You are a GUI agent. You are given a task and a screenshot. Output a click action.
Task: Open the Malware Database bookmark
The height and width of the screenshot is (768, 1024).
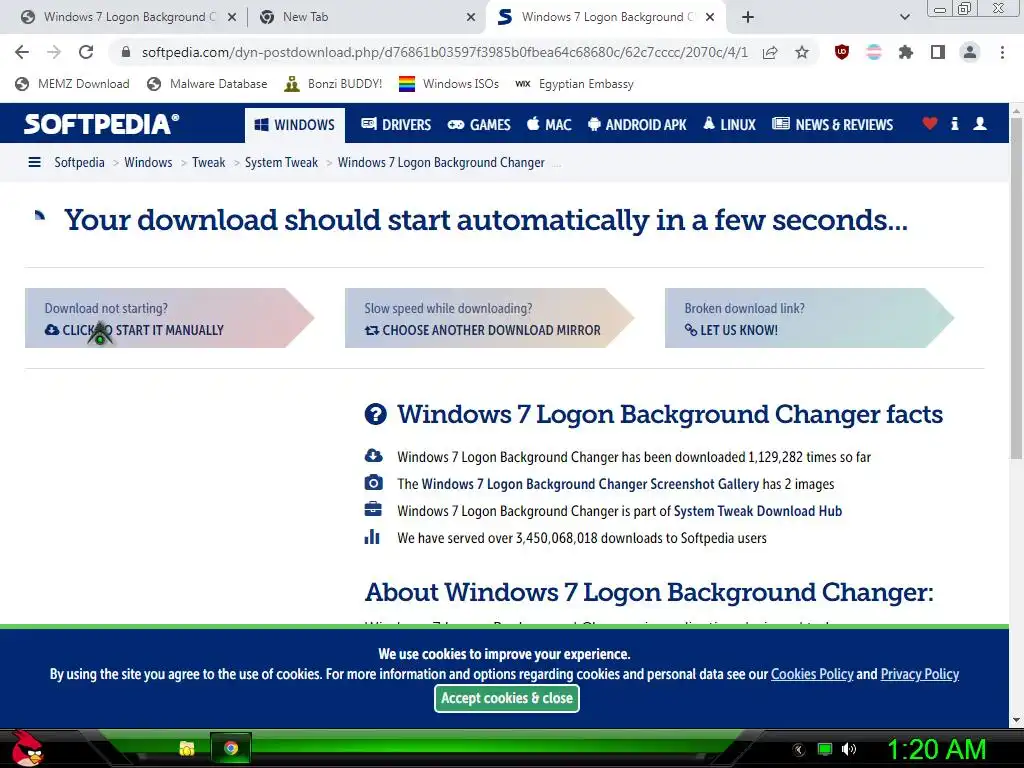pos(207,84)
